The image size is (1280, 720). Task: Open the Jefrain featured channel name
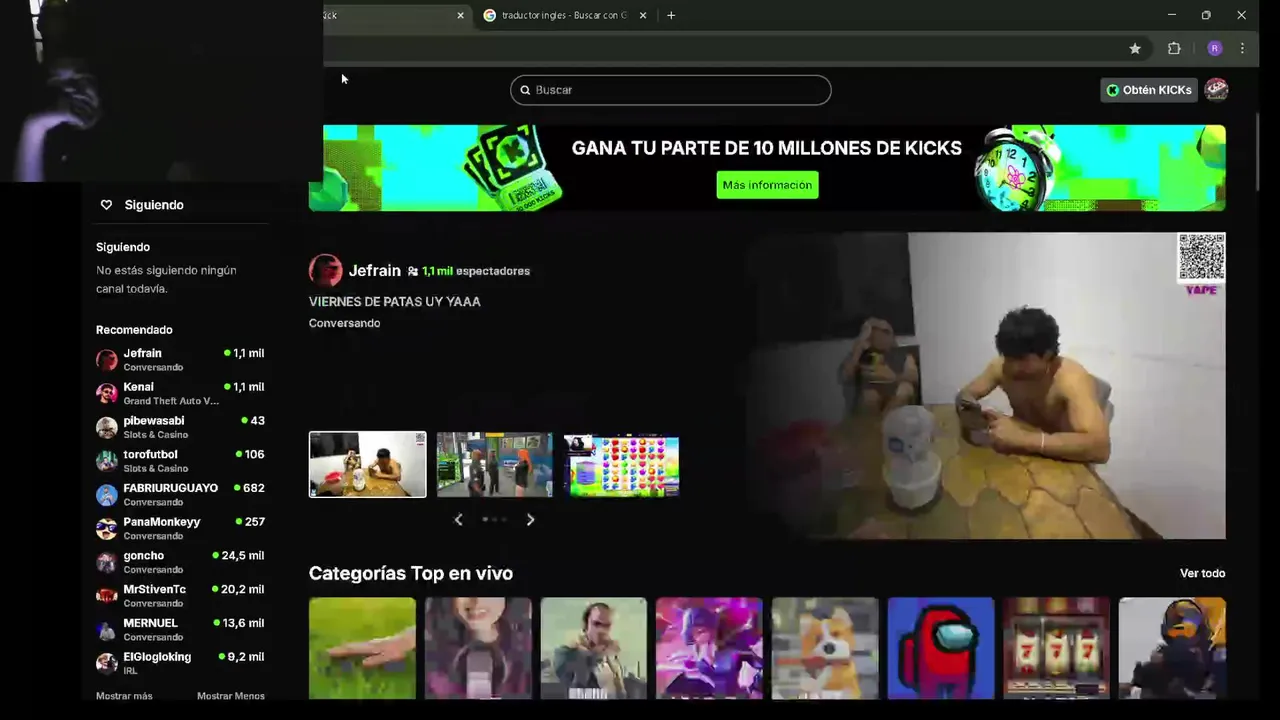[374, 271]
